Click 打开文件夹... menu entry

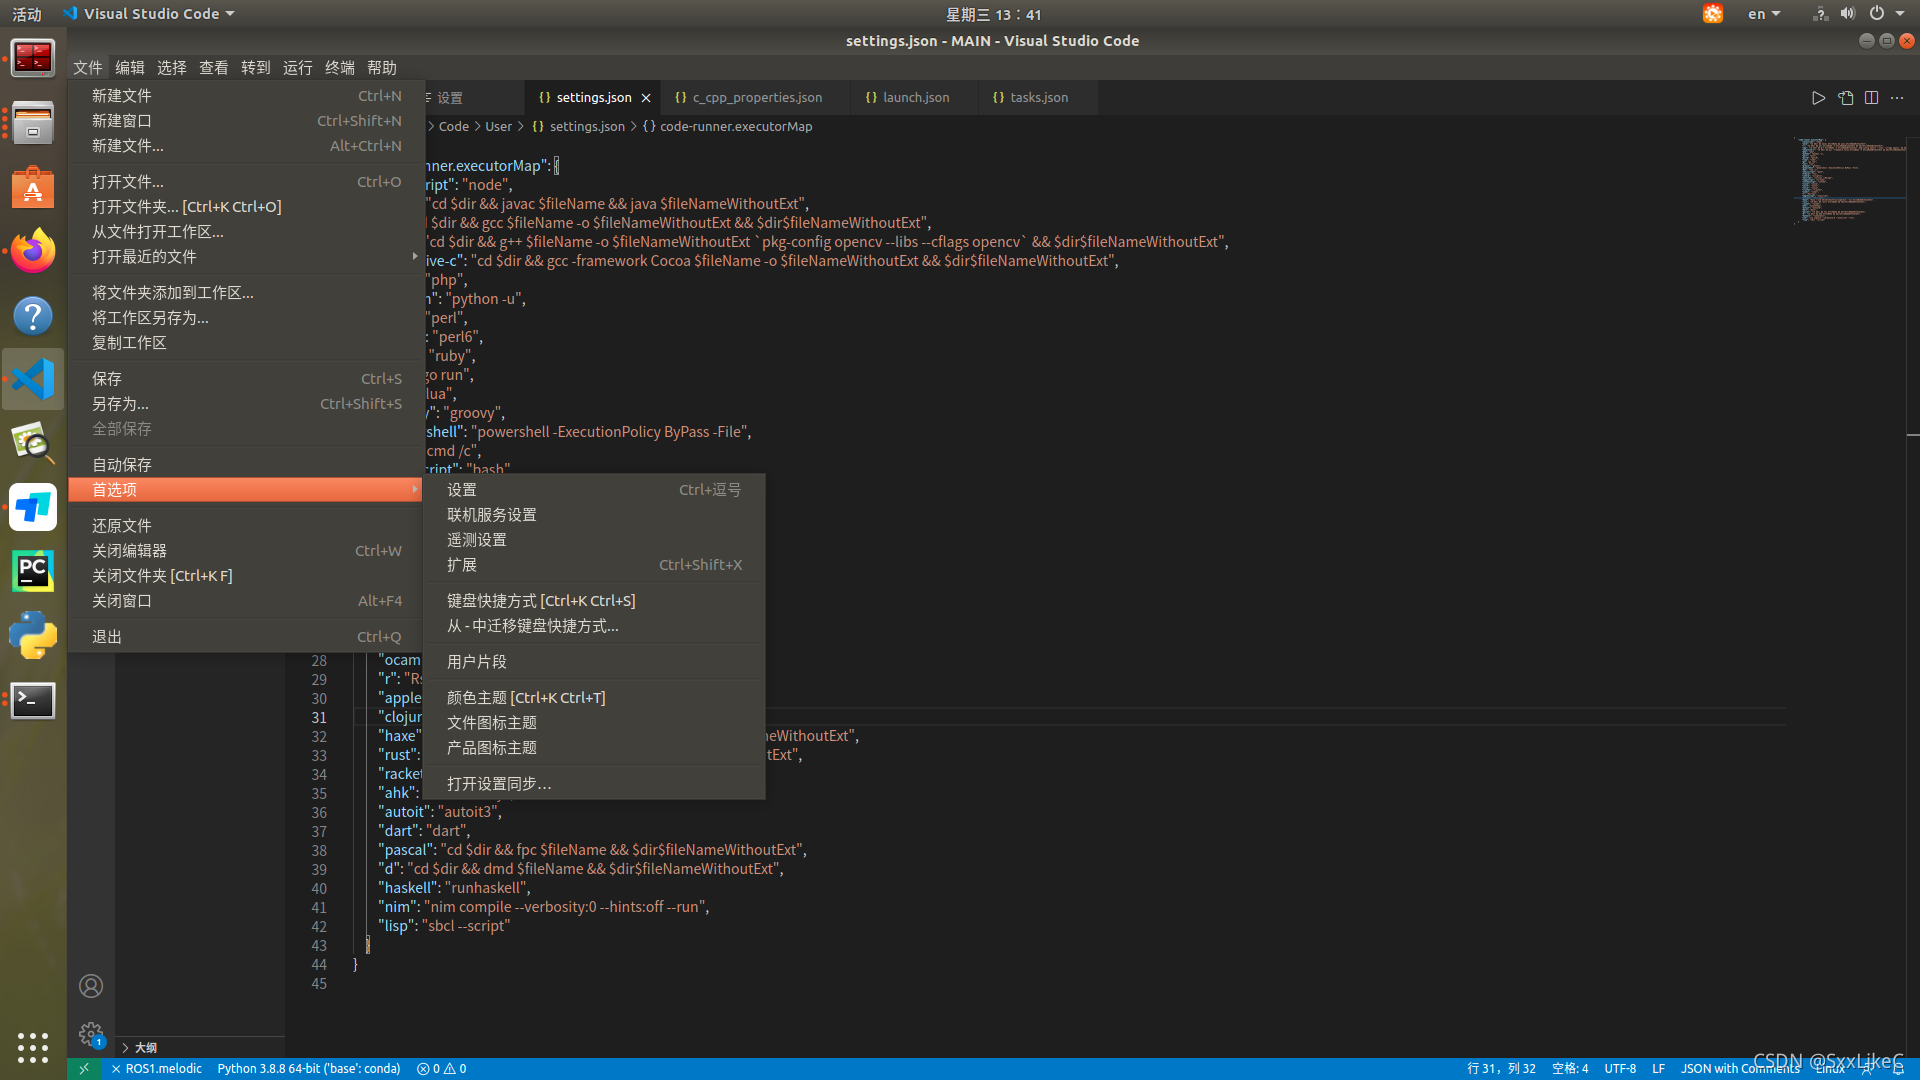[x=246, y=207]
